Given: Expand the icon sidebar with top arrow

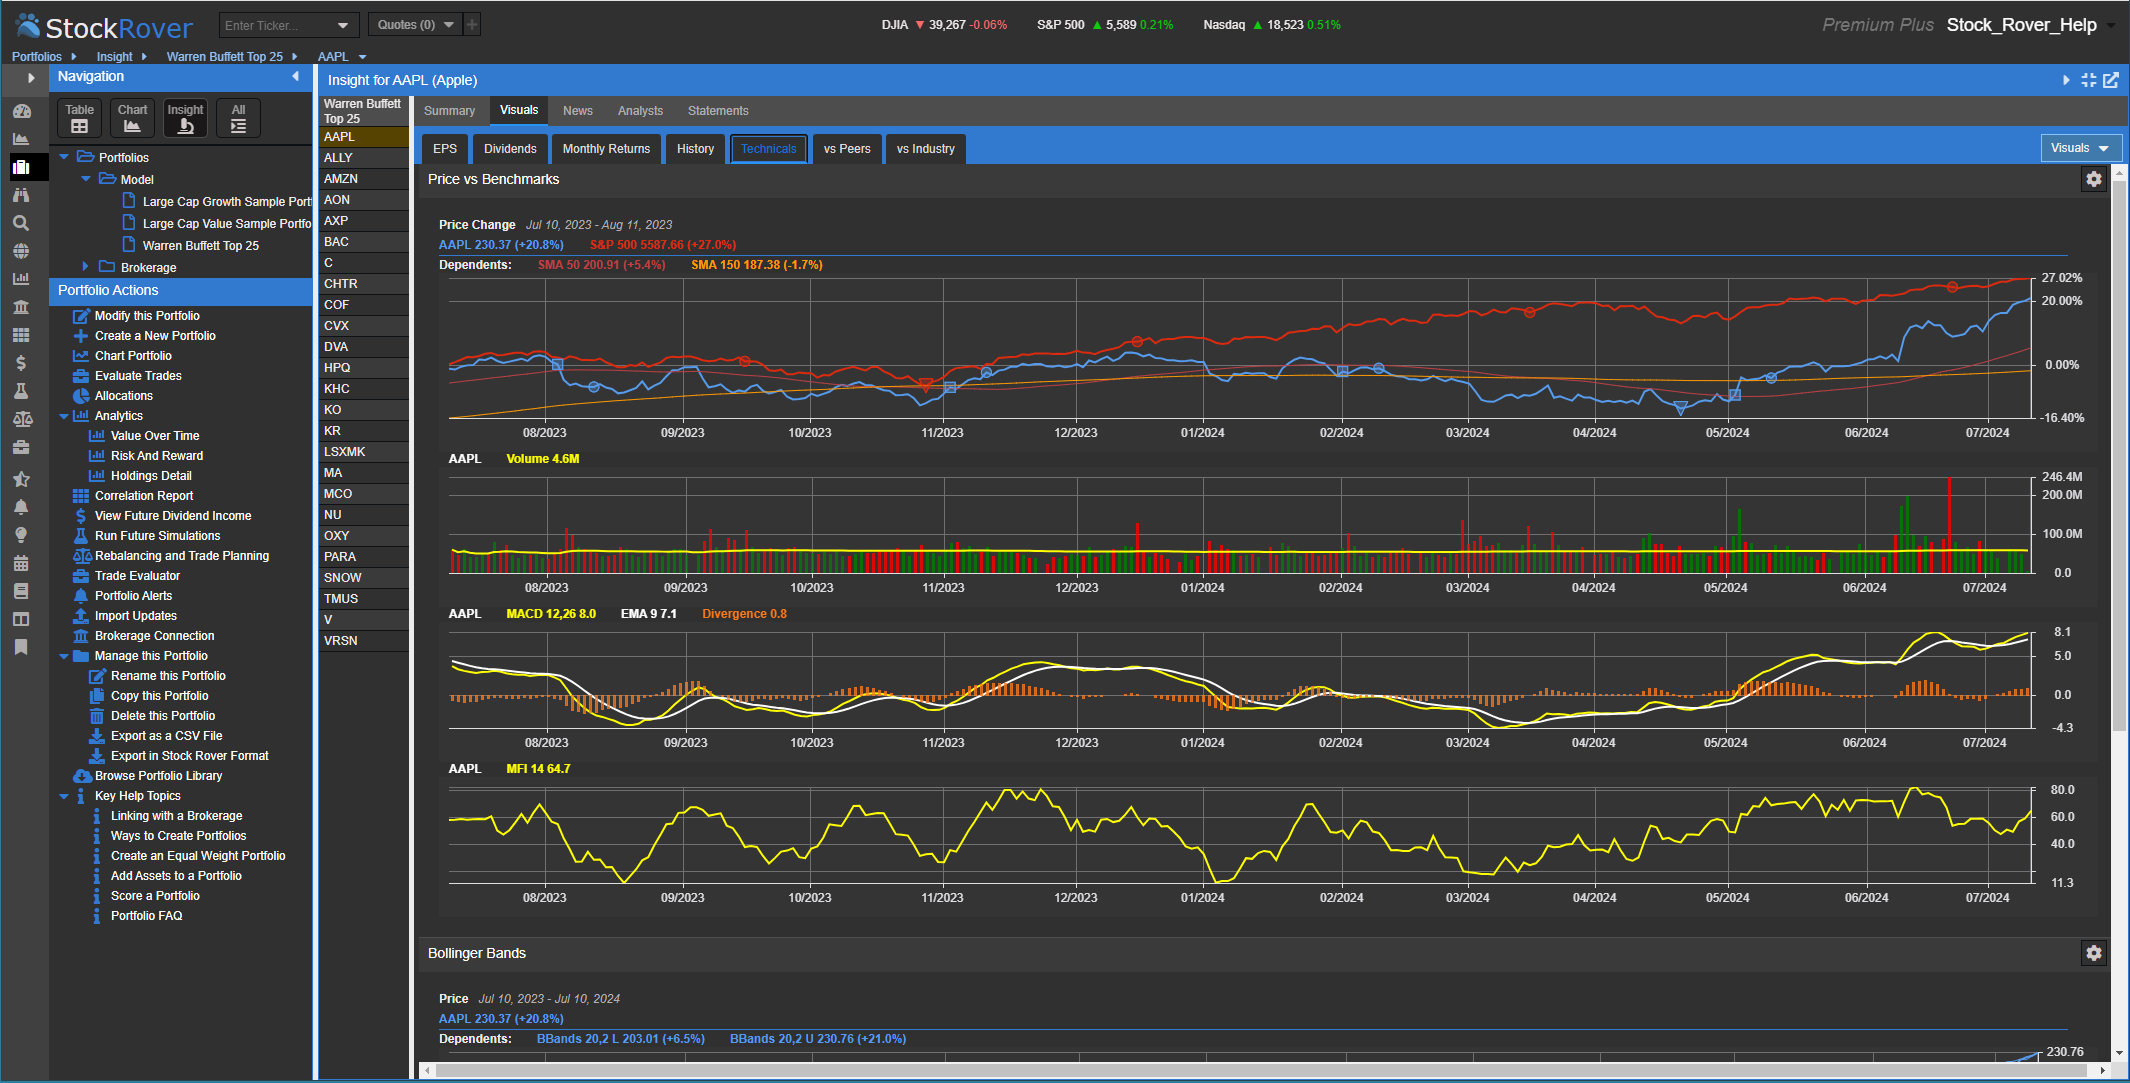Looking at the screenshot, I should (x=31, y=77).
